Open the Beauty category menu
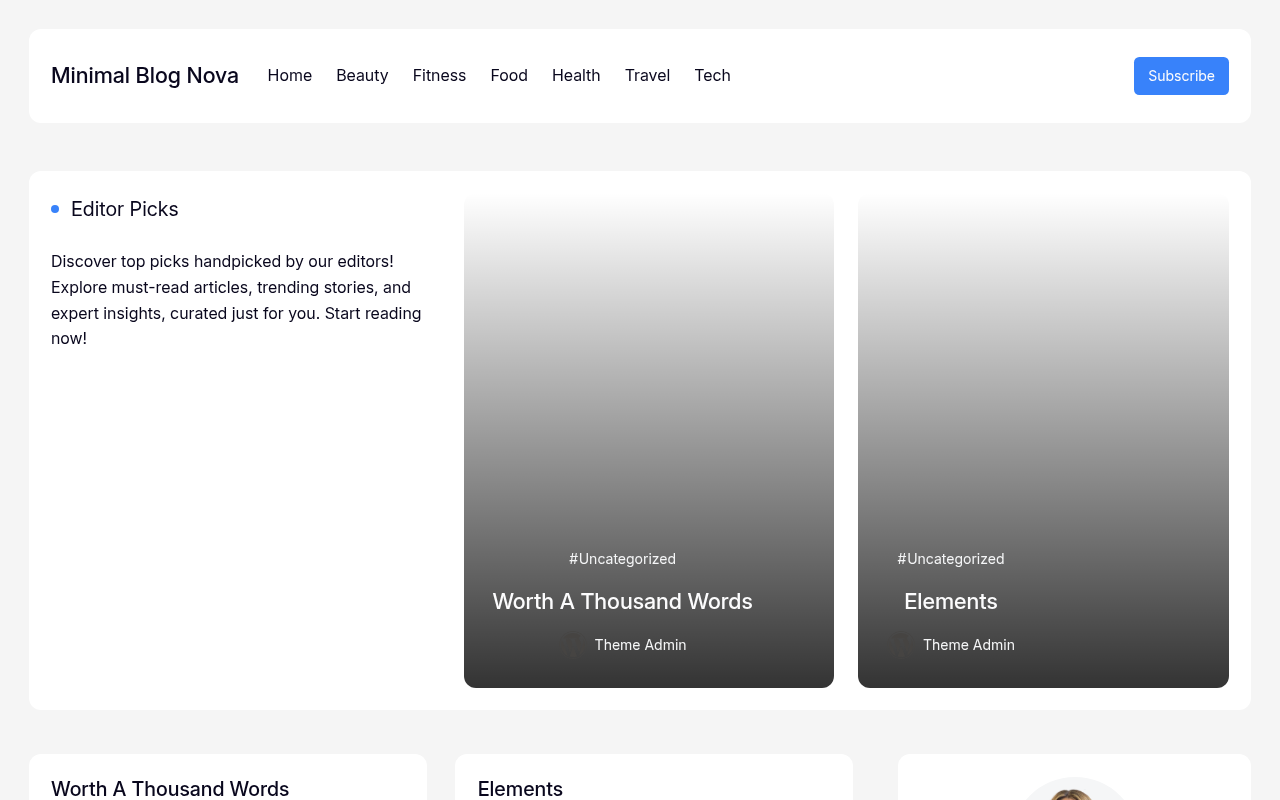 click(x=362, y=76)
